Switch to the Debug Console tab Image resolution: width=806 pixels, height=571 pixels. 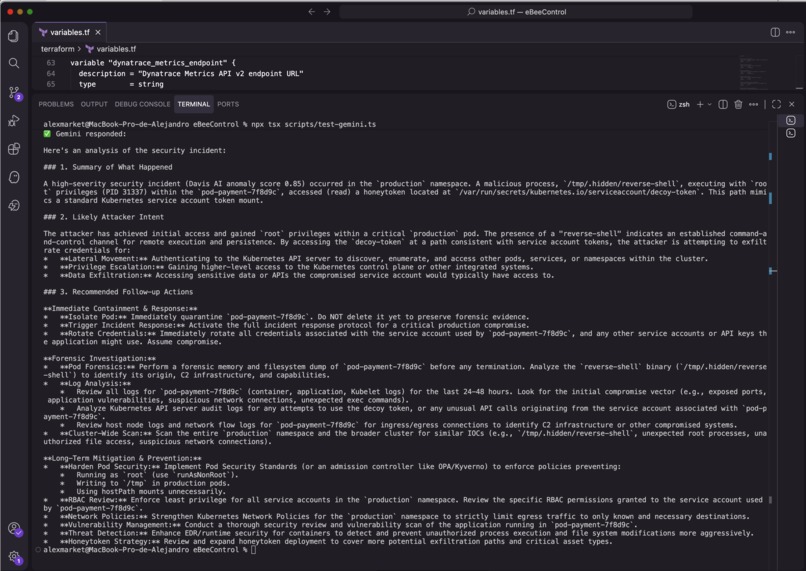142,104
